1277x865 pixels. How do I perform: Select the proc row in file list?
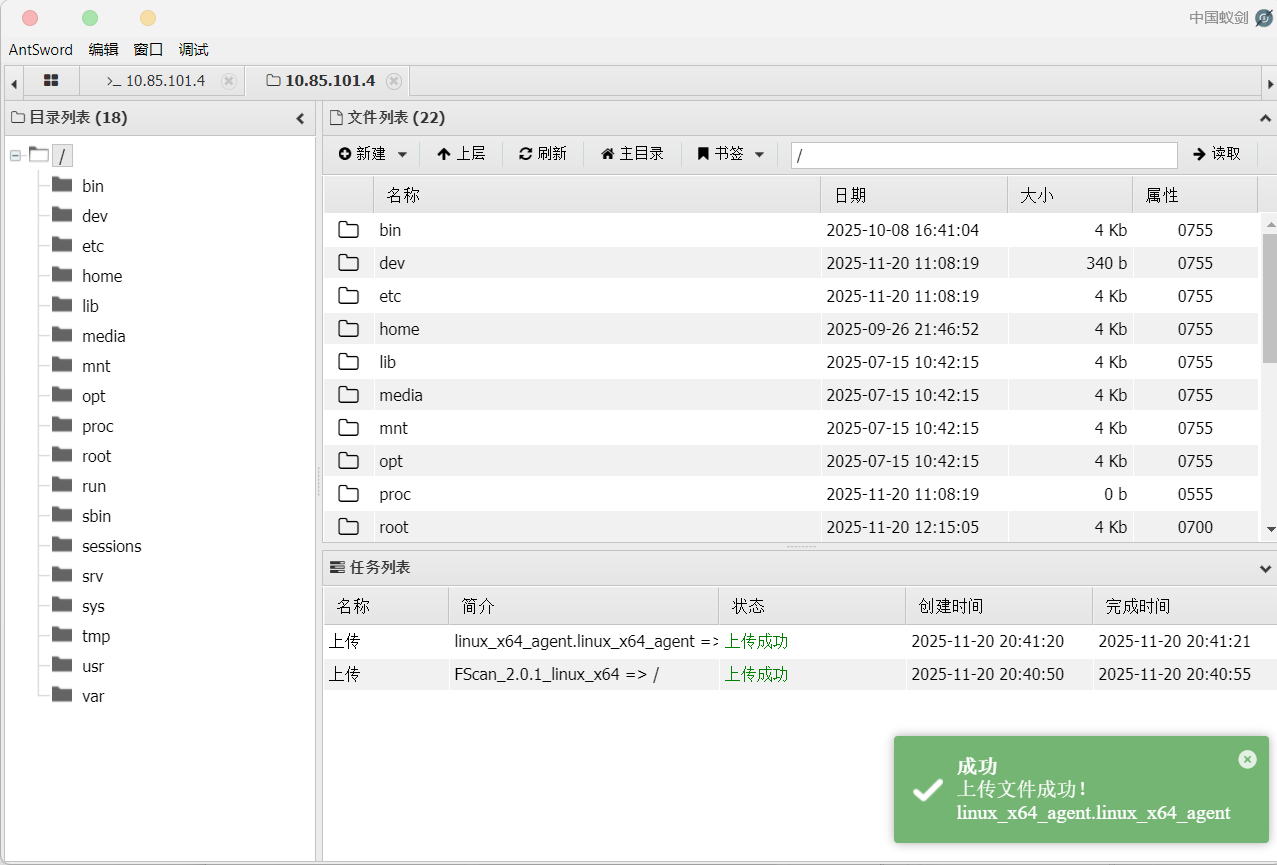(x=790, y=494)
